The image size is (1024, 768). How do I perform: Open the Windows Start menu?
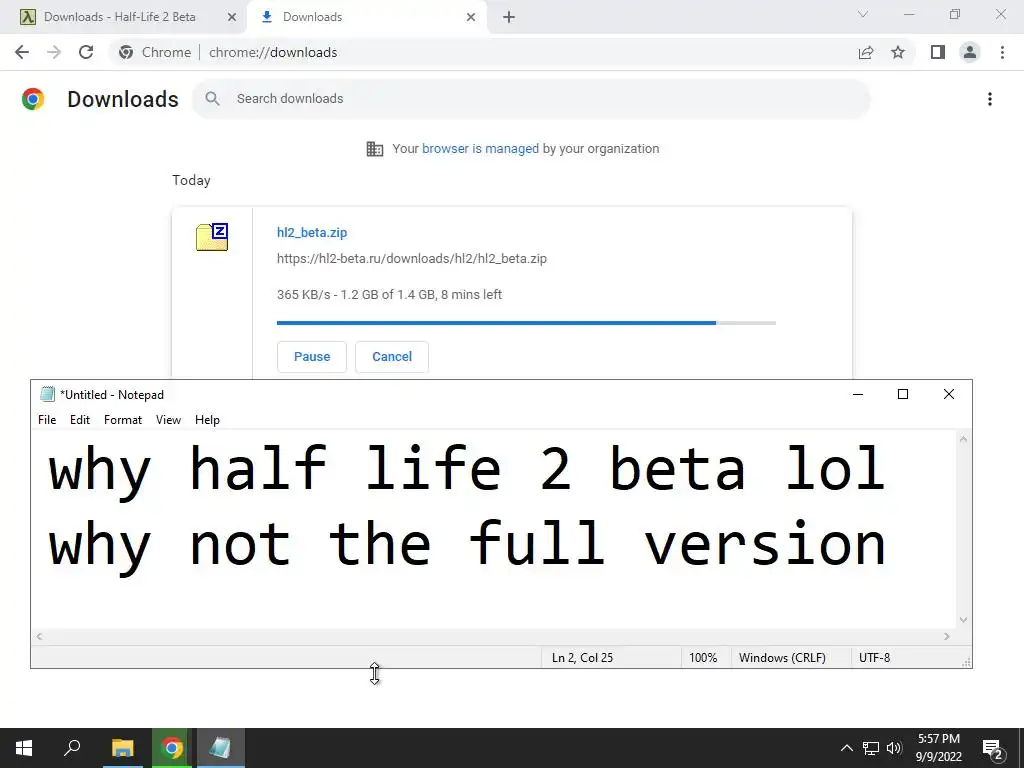click(x=24, y=748)
